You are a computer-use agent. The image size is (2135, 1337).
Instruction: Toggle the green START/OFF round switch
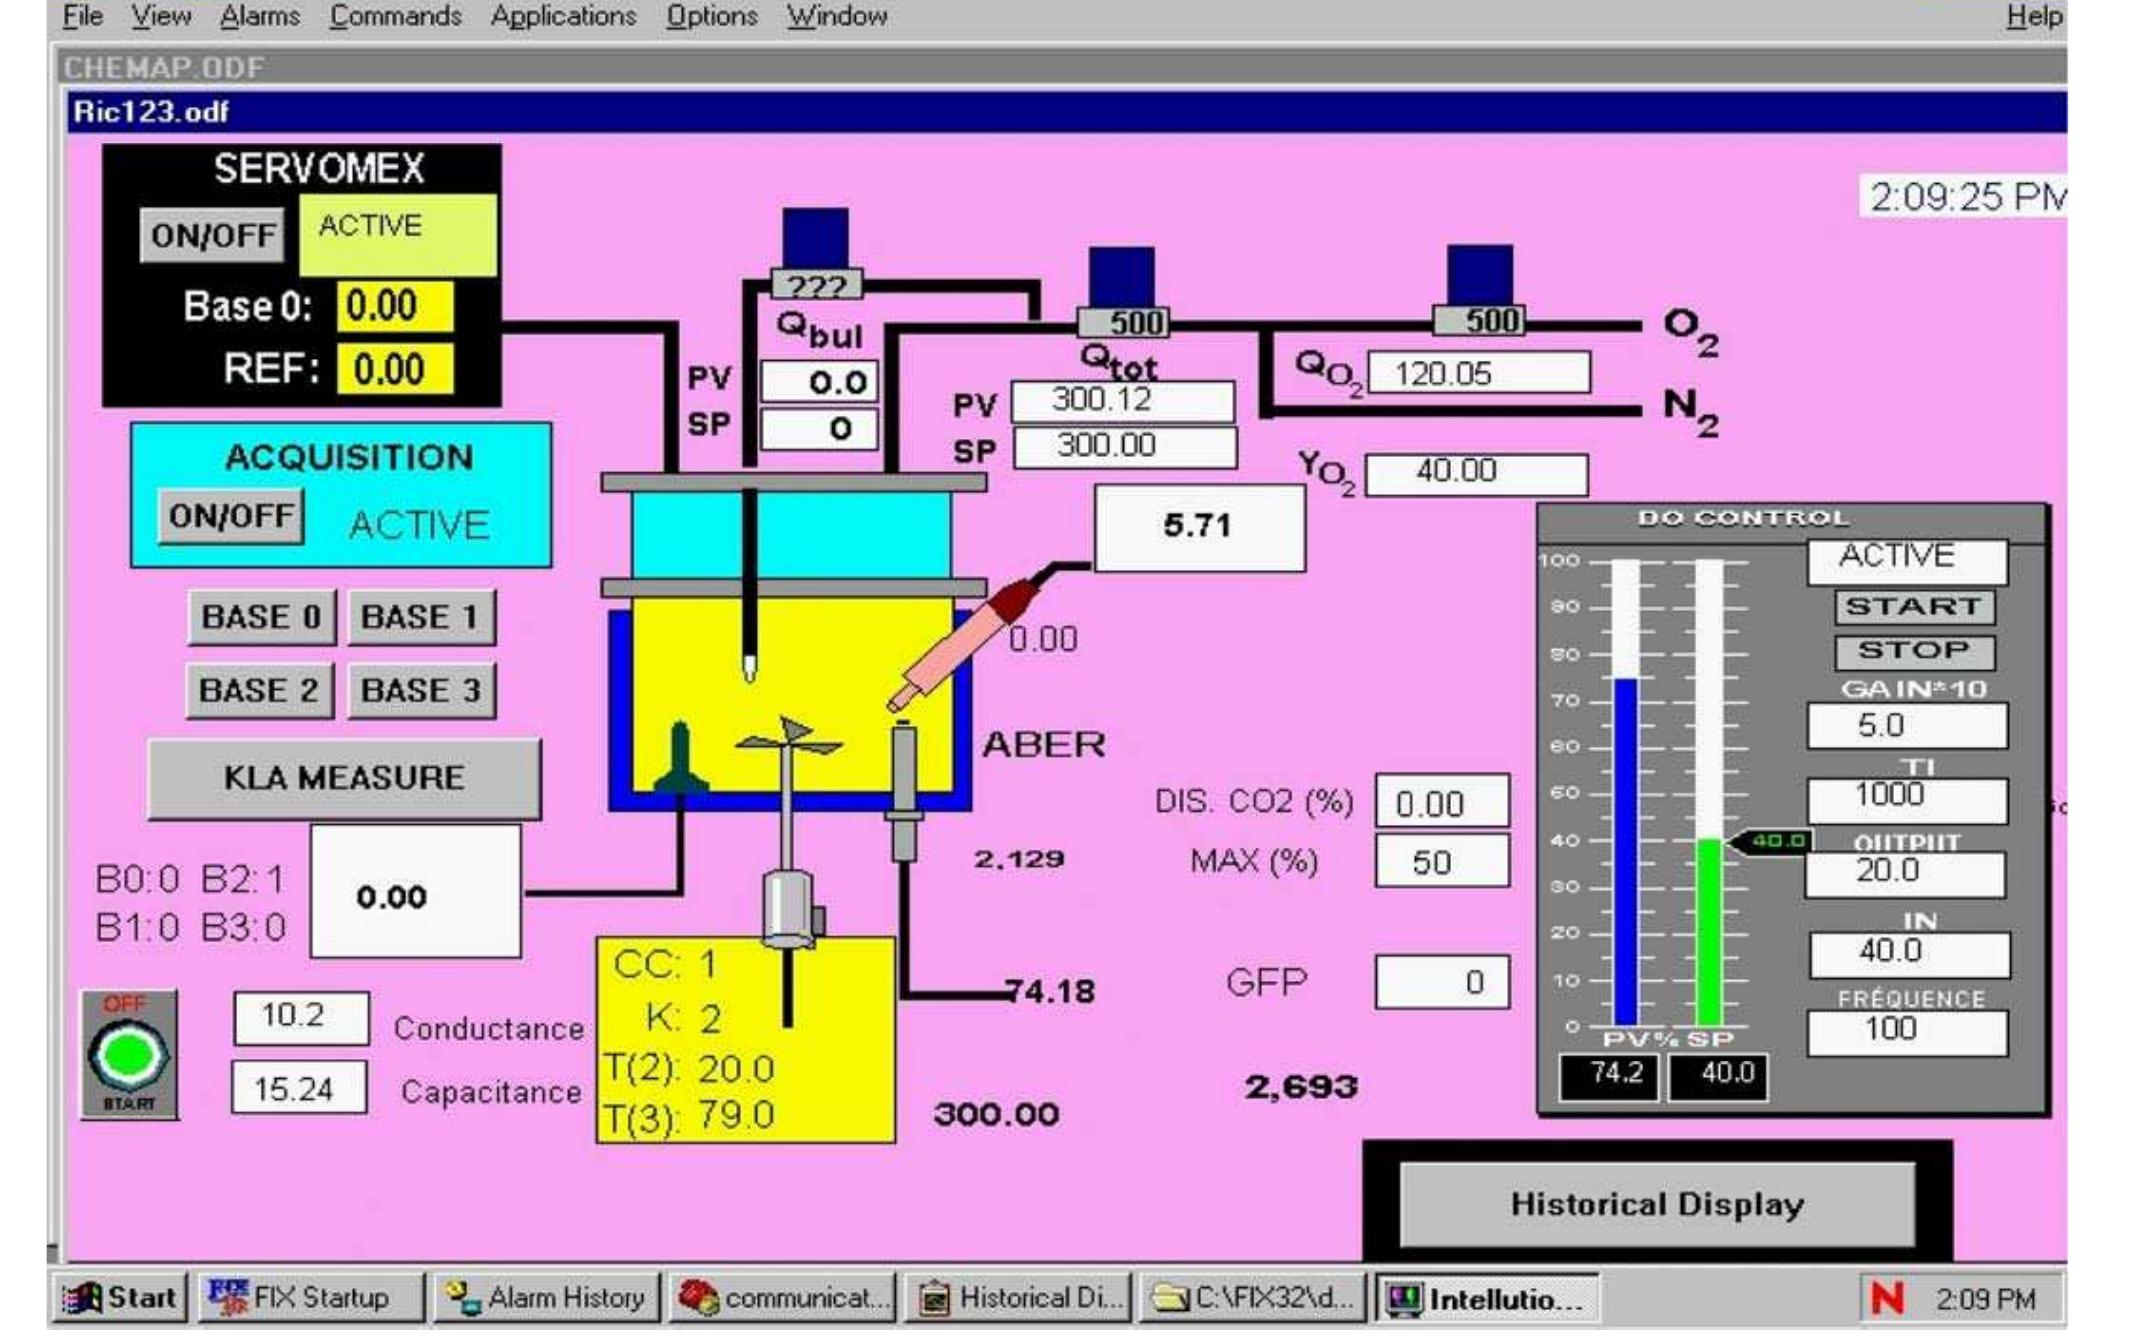[x=129, y=1055]
